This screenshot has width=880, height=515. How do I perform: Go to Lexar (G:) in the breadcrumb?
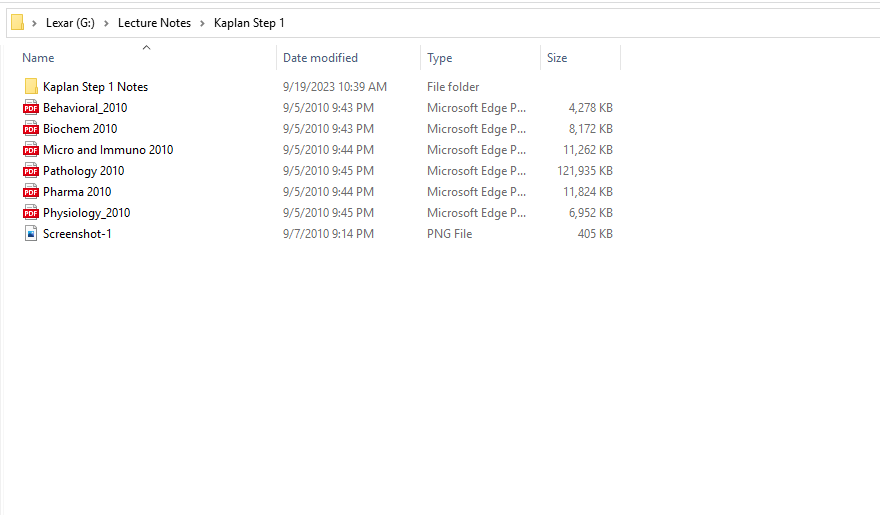[70, 23]
